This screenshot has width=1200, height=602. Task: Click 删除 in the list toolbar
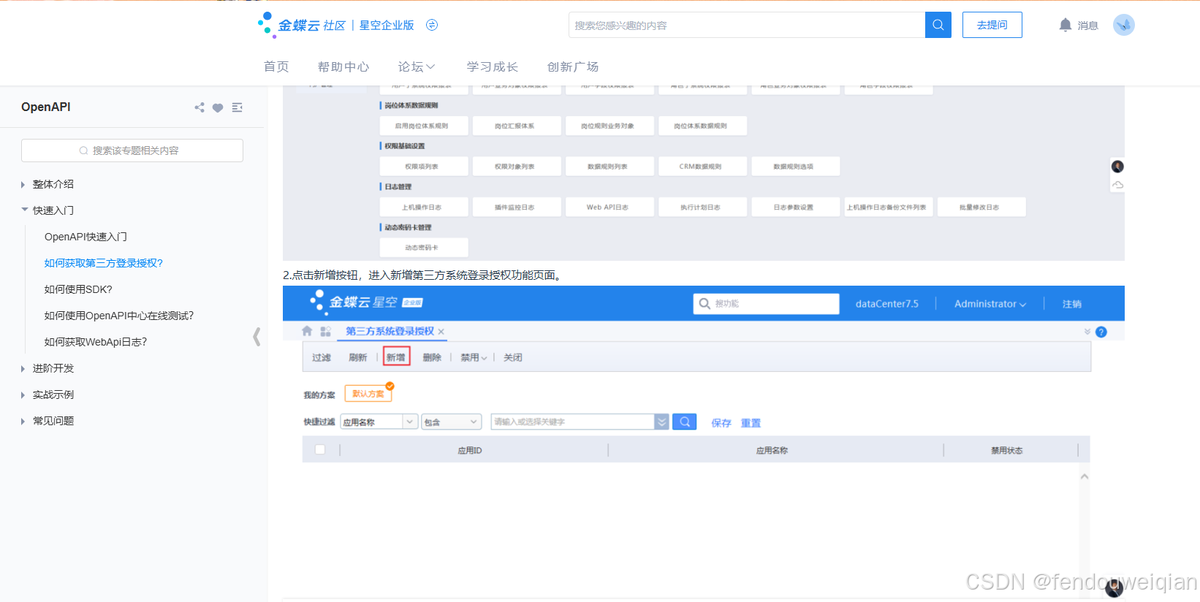[432, 357]
